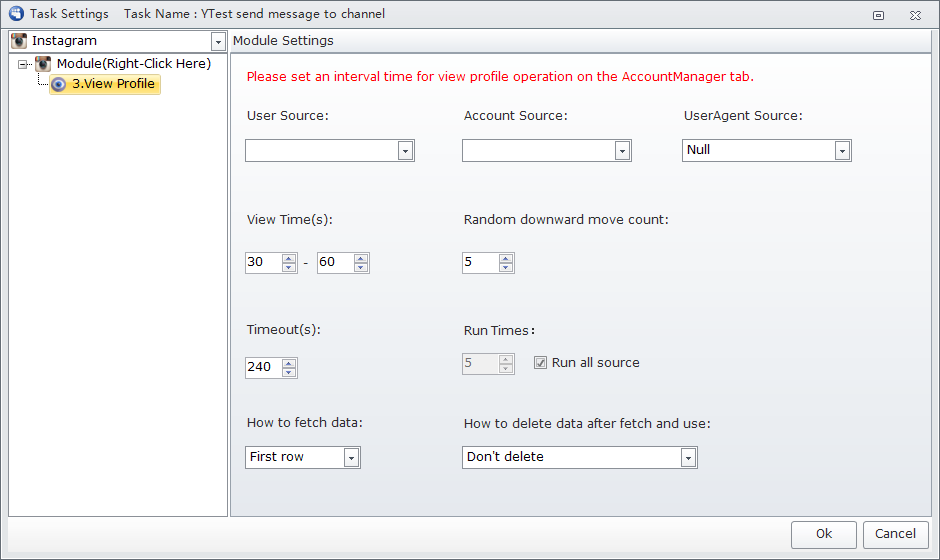
Task: Decrease the maximum View Time value
Action: (361, 267)
